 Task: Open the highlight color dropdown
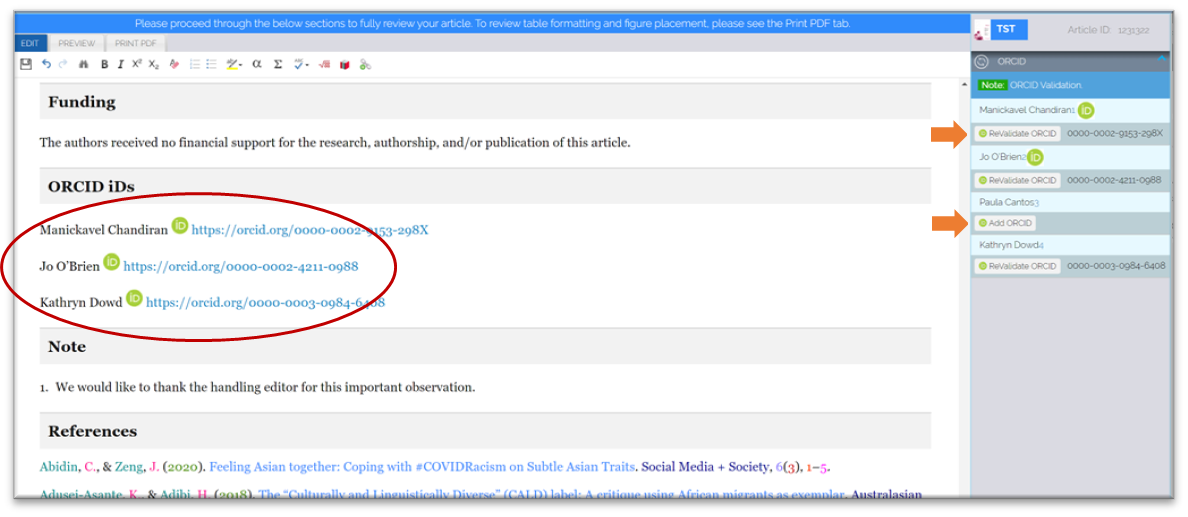coord(234,64)
